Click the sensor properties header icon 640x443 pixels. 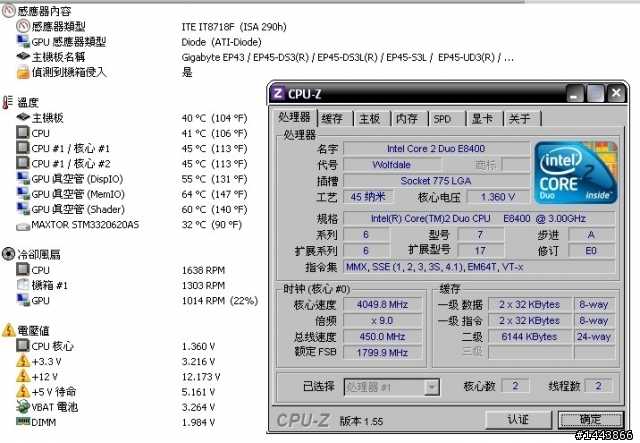pos(9,11)
